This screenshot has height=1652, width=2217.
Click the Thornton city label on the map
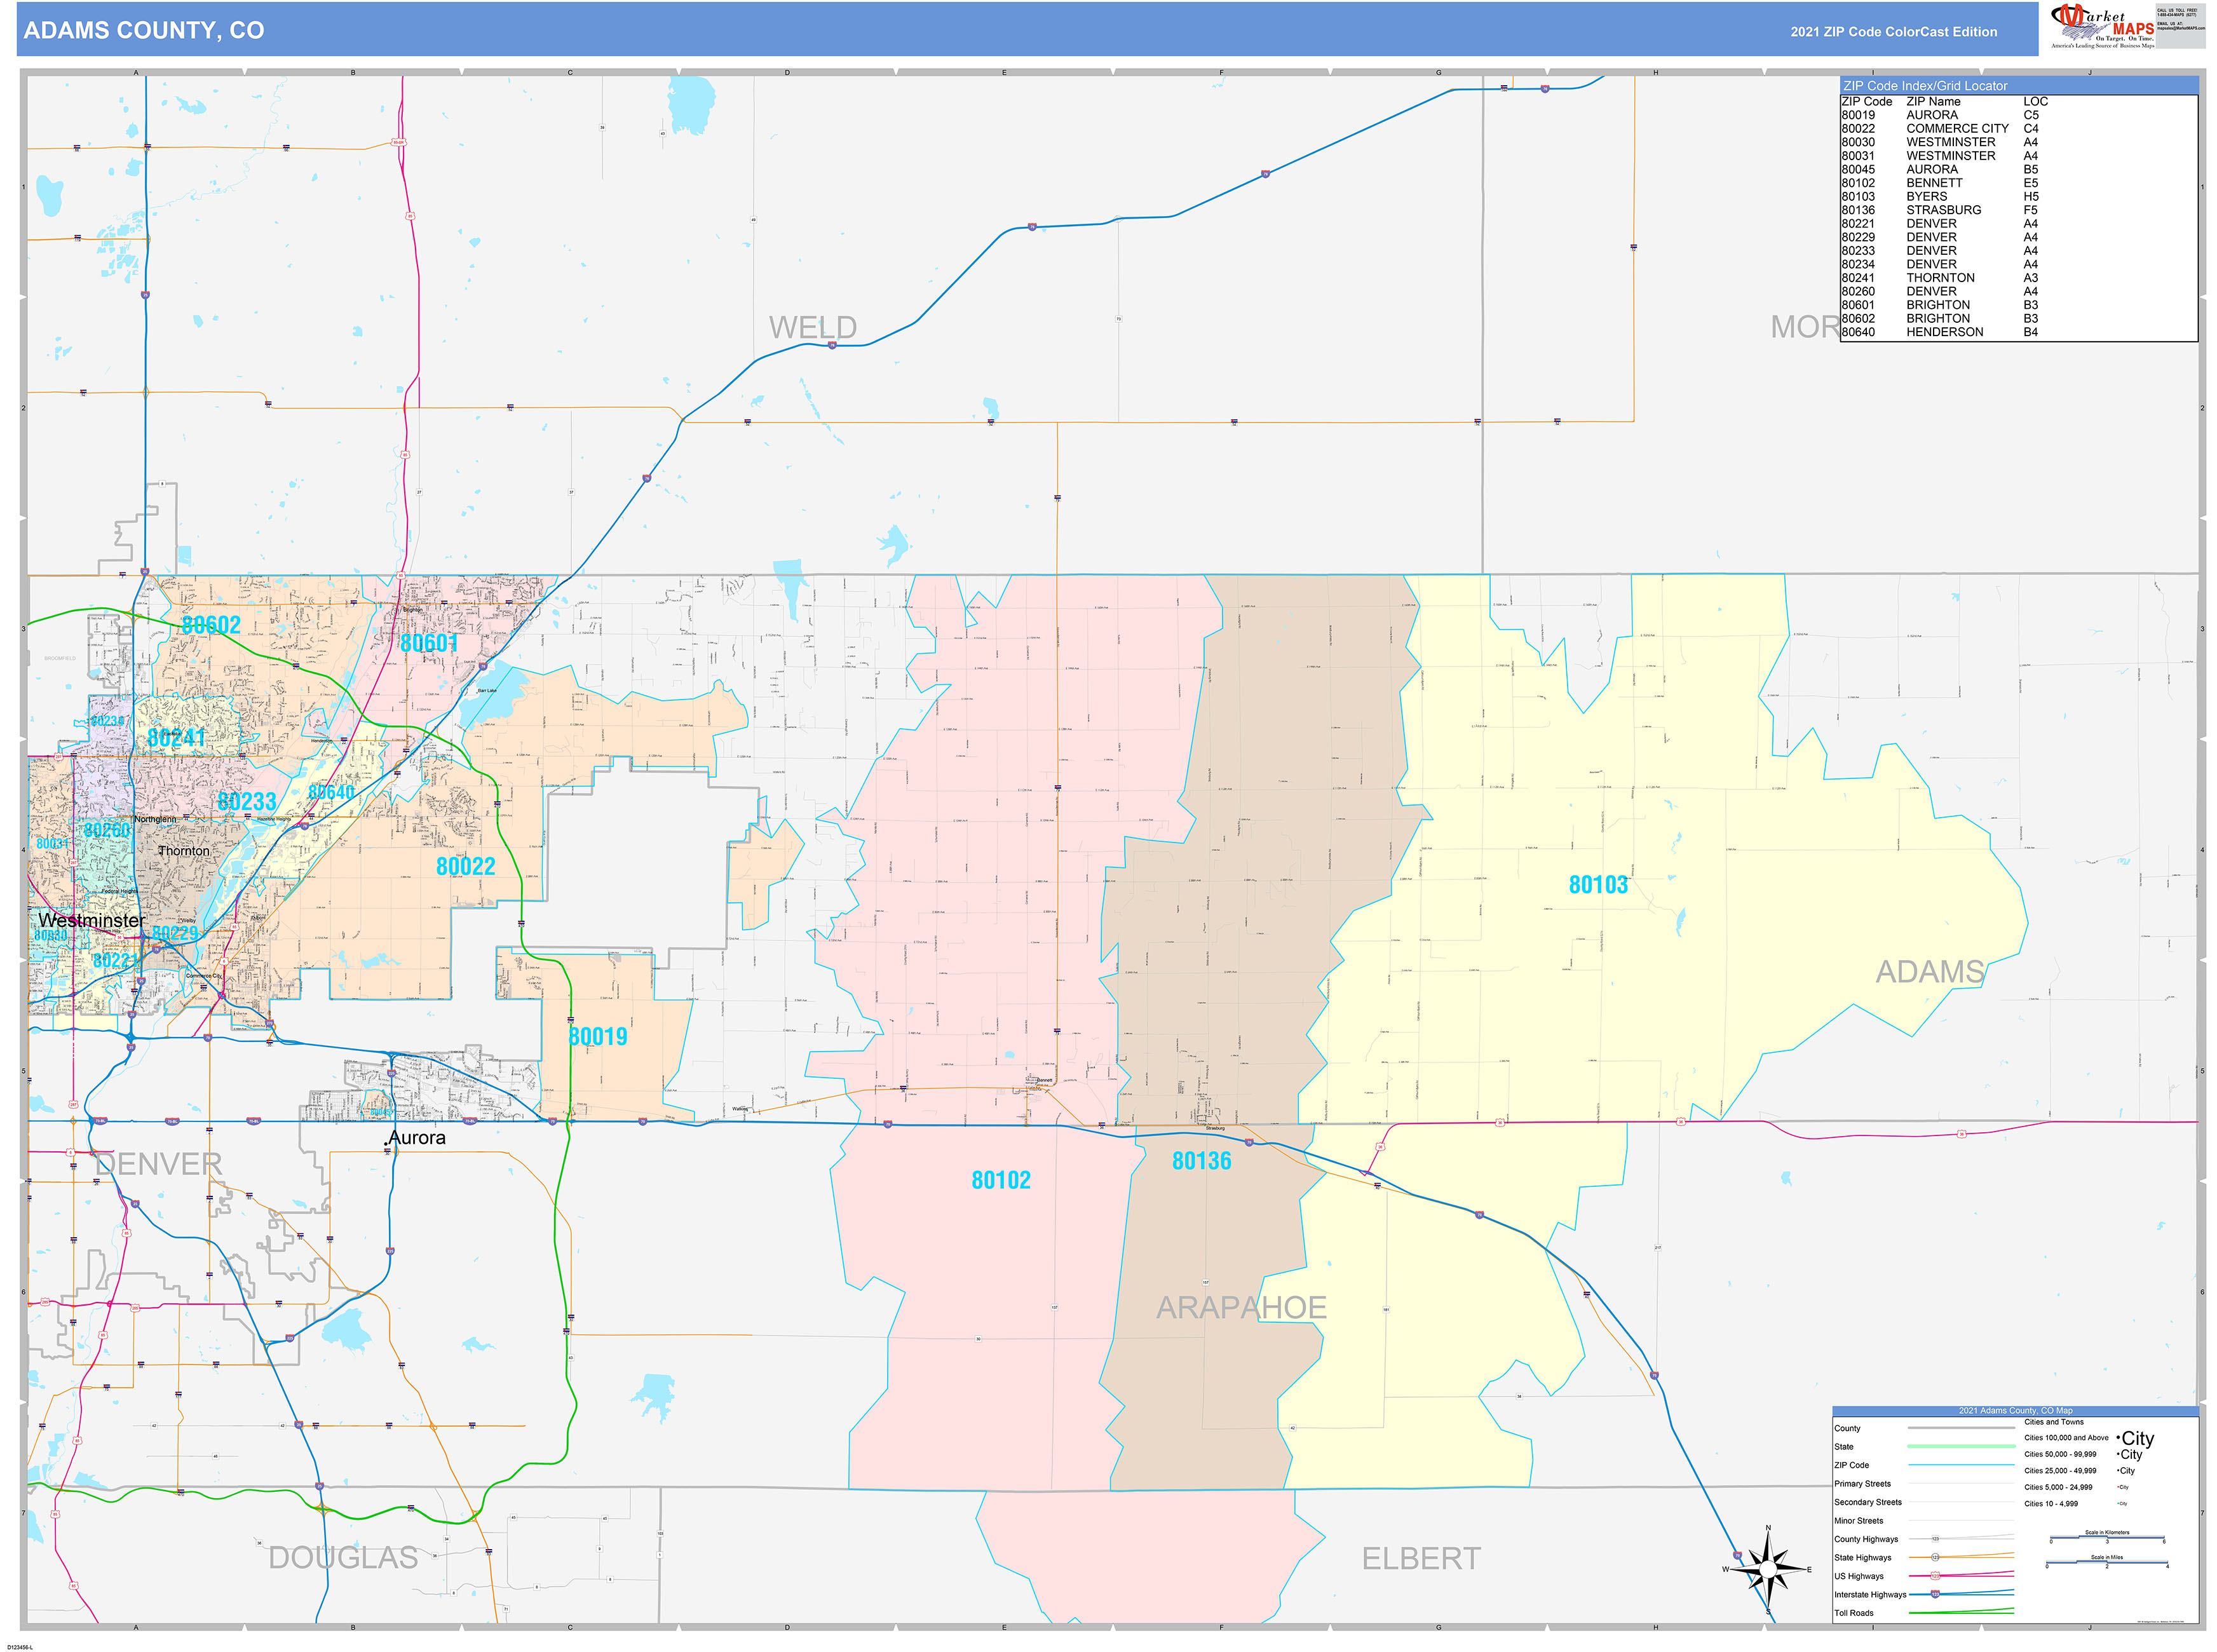(185, 852)
